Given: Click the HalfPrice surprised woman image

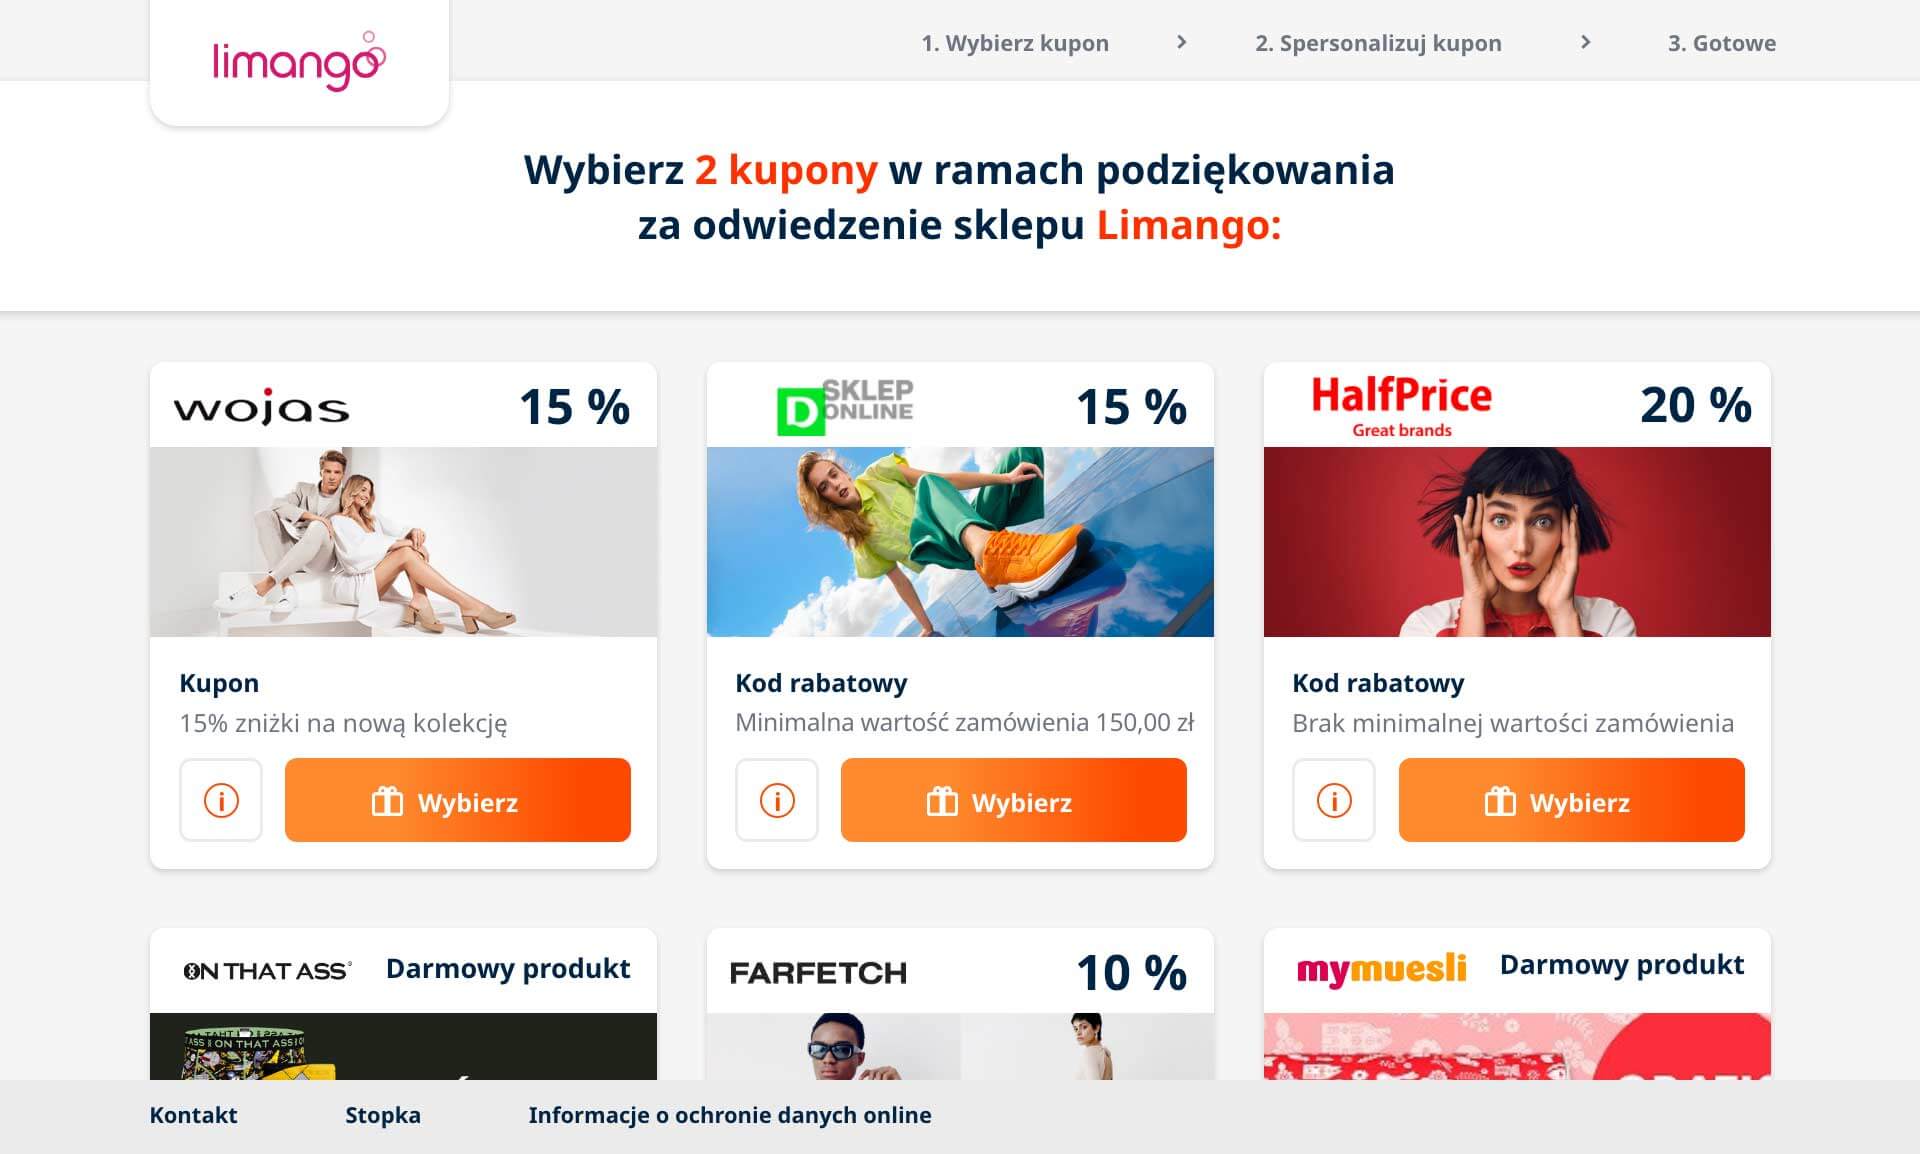Looking at the screenshot, I should (x=1517, y=542).
